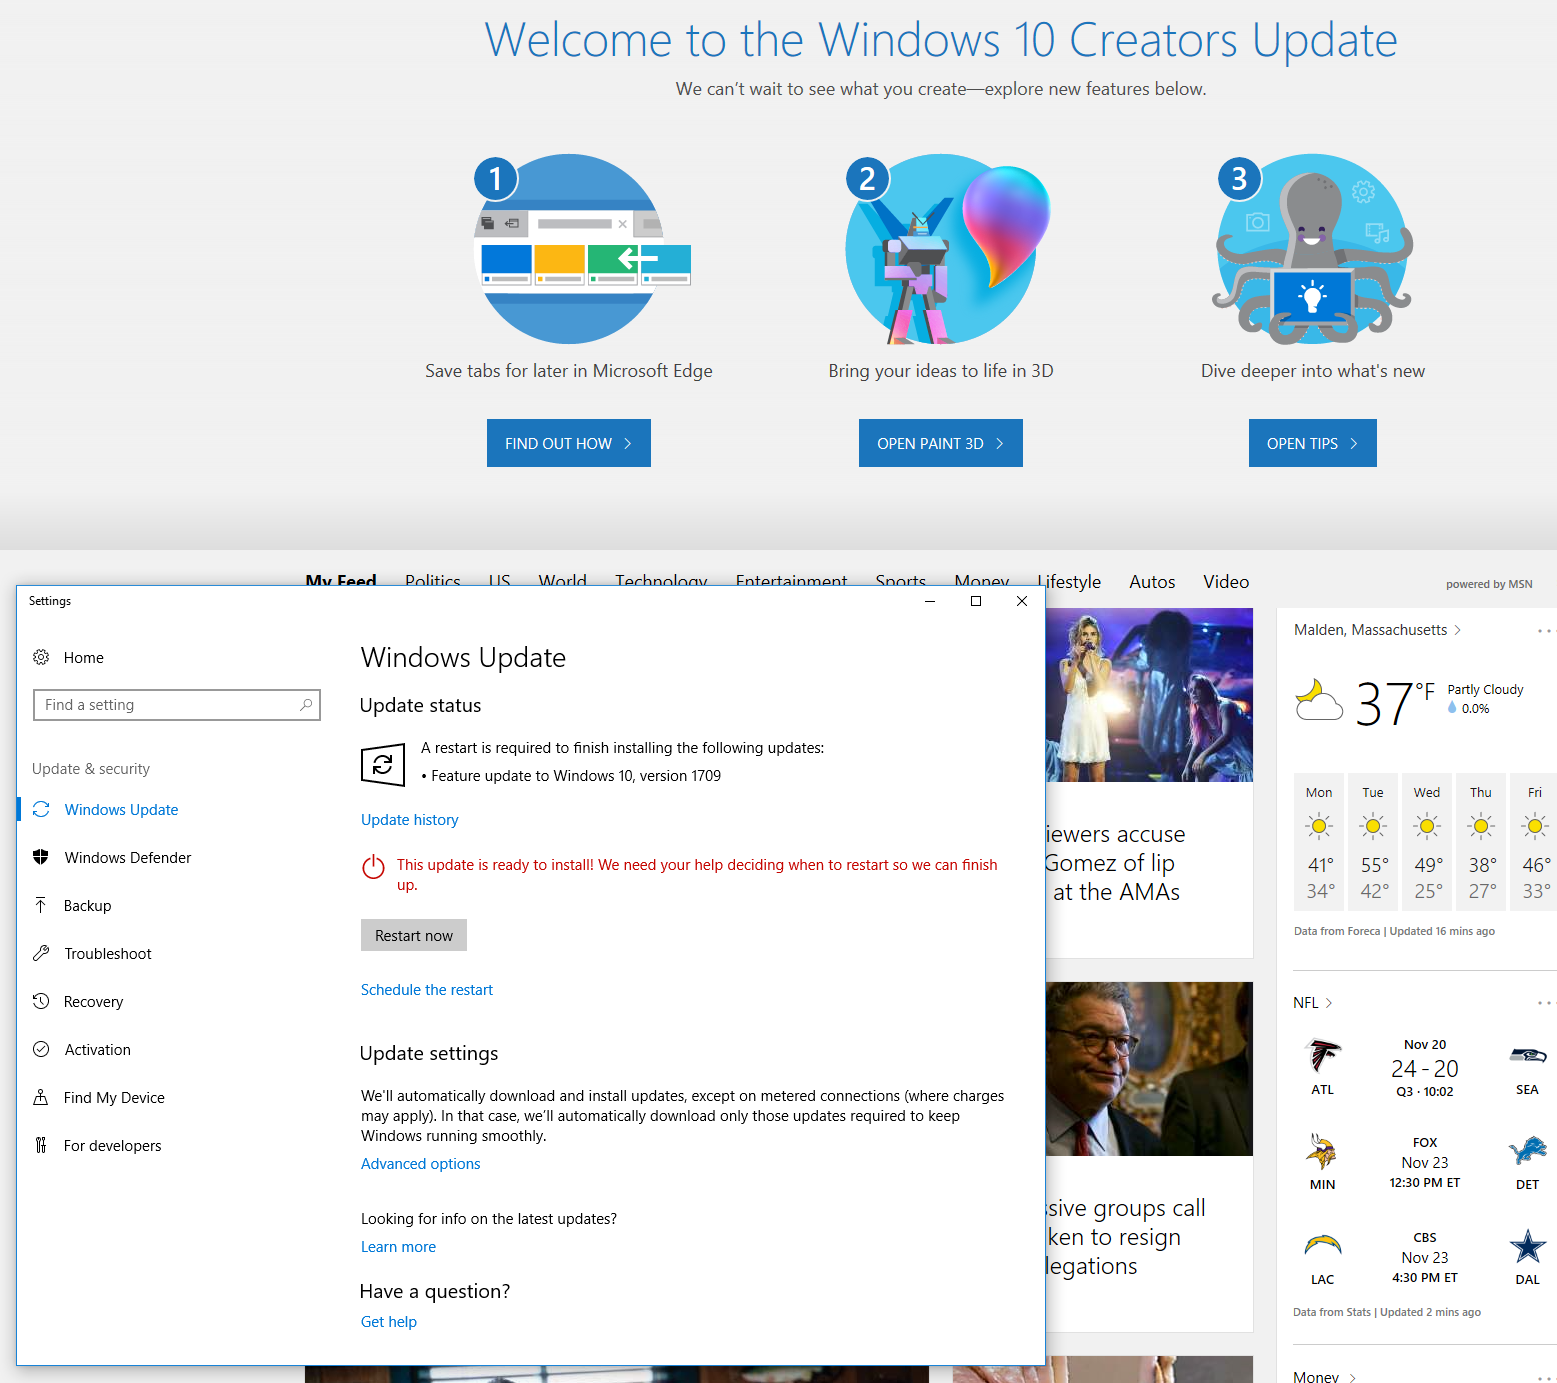This screenshot has width=1557, height=1383.
Task: Open NFL card more options dots
Action: point(1545,1003)
